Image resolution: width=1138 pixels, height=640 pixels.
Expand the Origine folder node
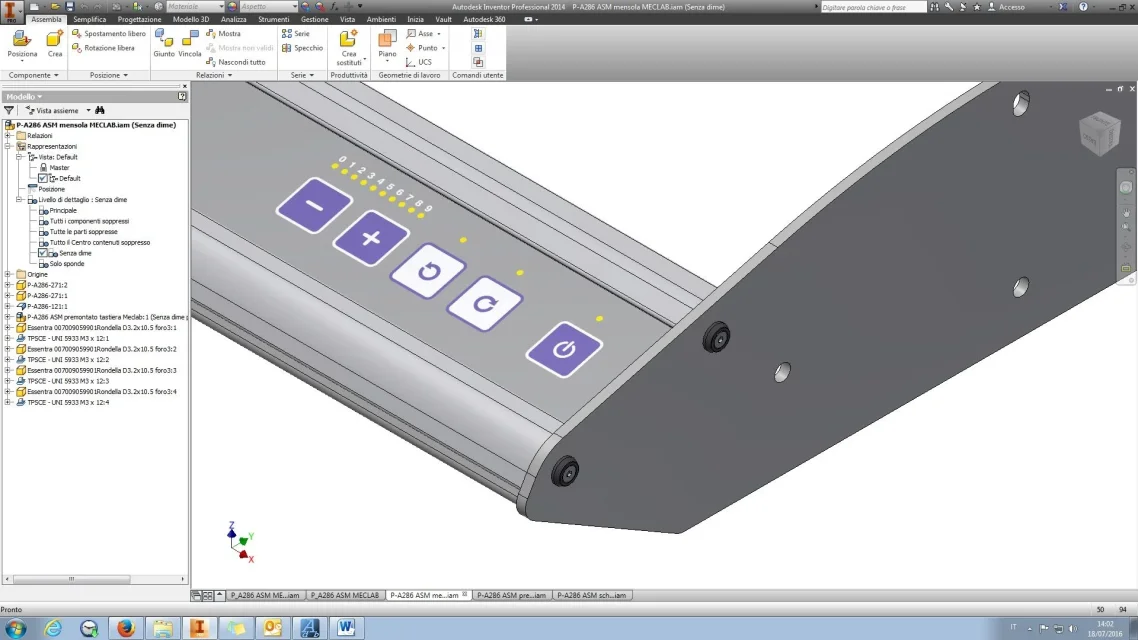click(x=8, y=274)
